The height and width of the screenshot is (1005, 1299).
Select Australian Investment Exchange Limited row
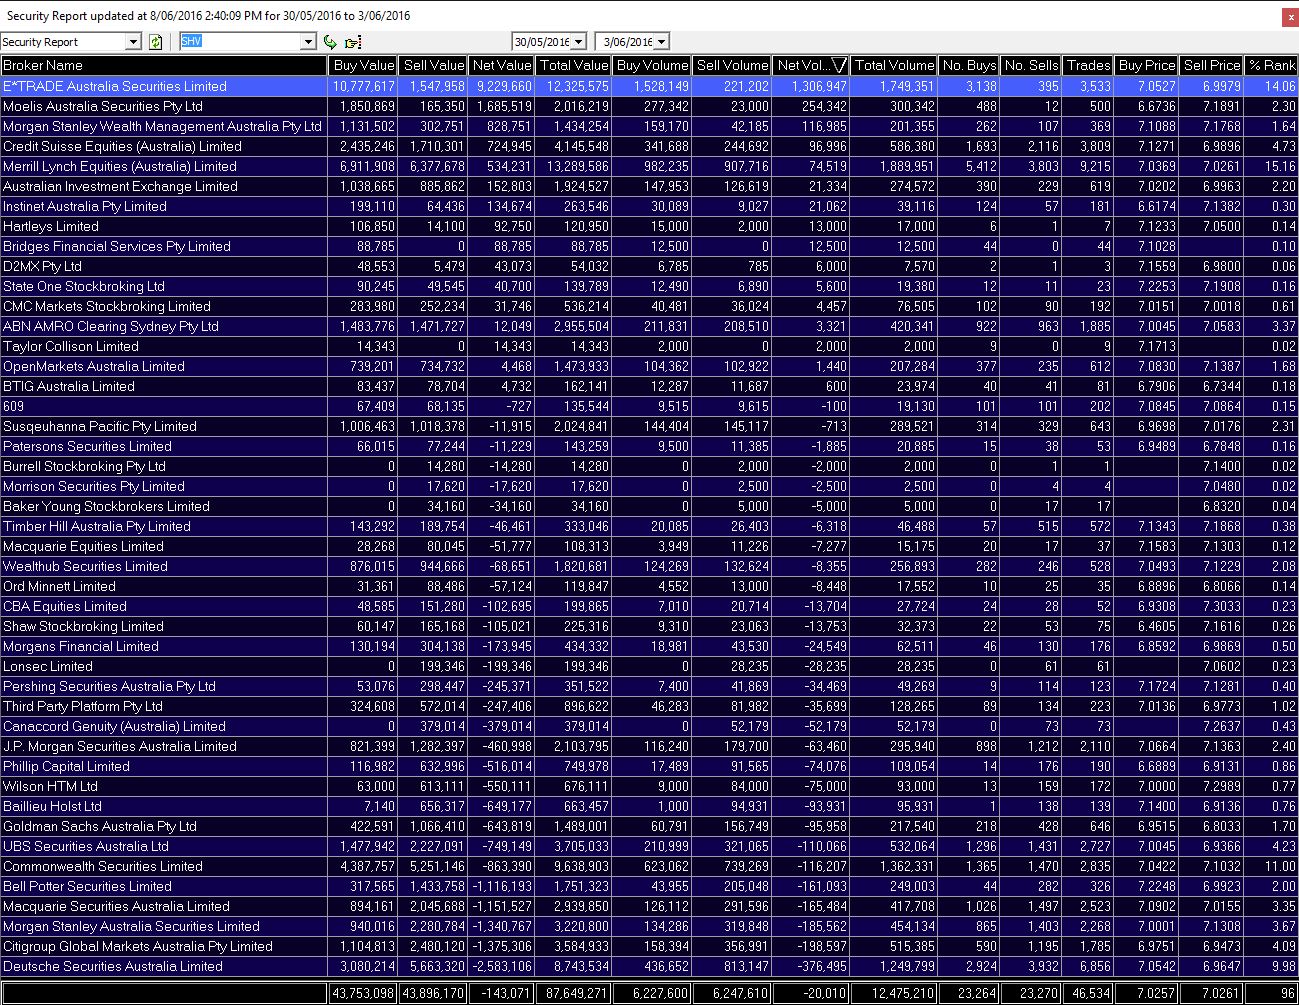pos(649,186)
